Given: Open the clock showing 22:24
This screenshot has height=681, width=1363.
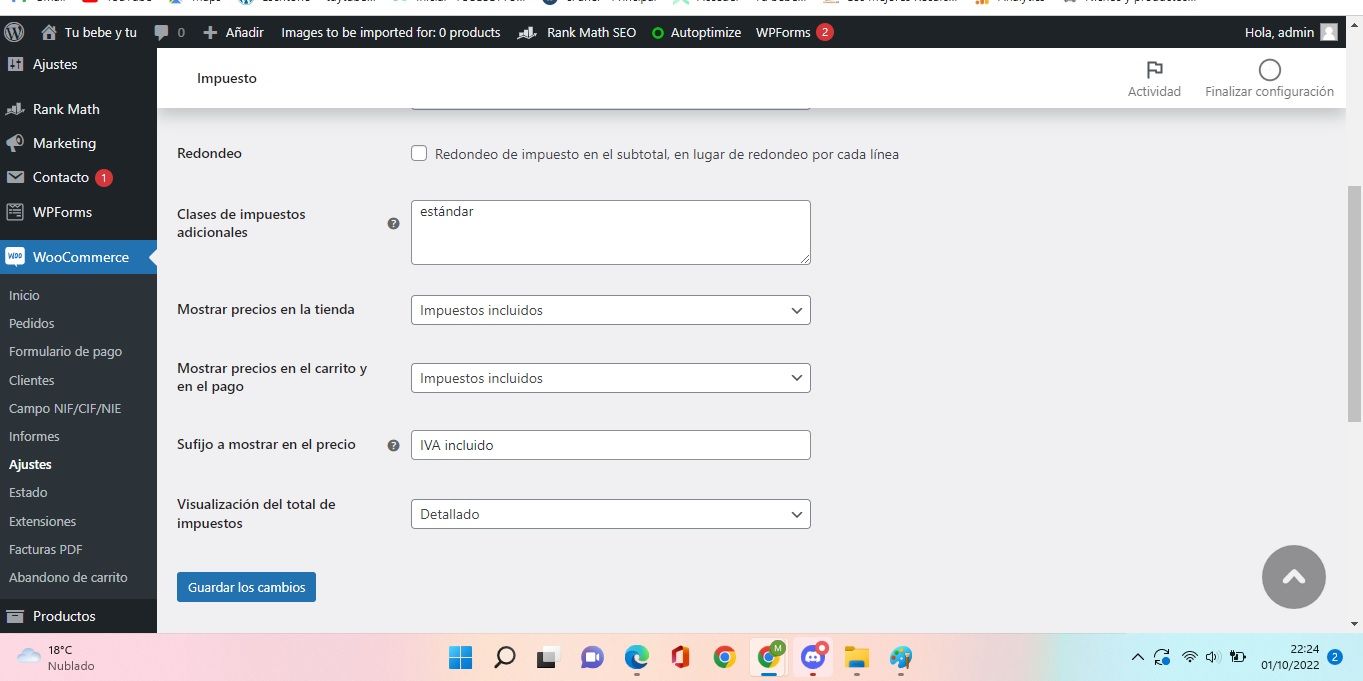Looking at the screenshot, I should 1290,657.
